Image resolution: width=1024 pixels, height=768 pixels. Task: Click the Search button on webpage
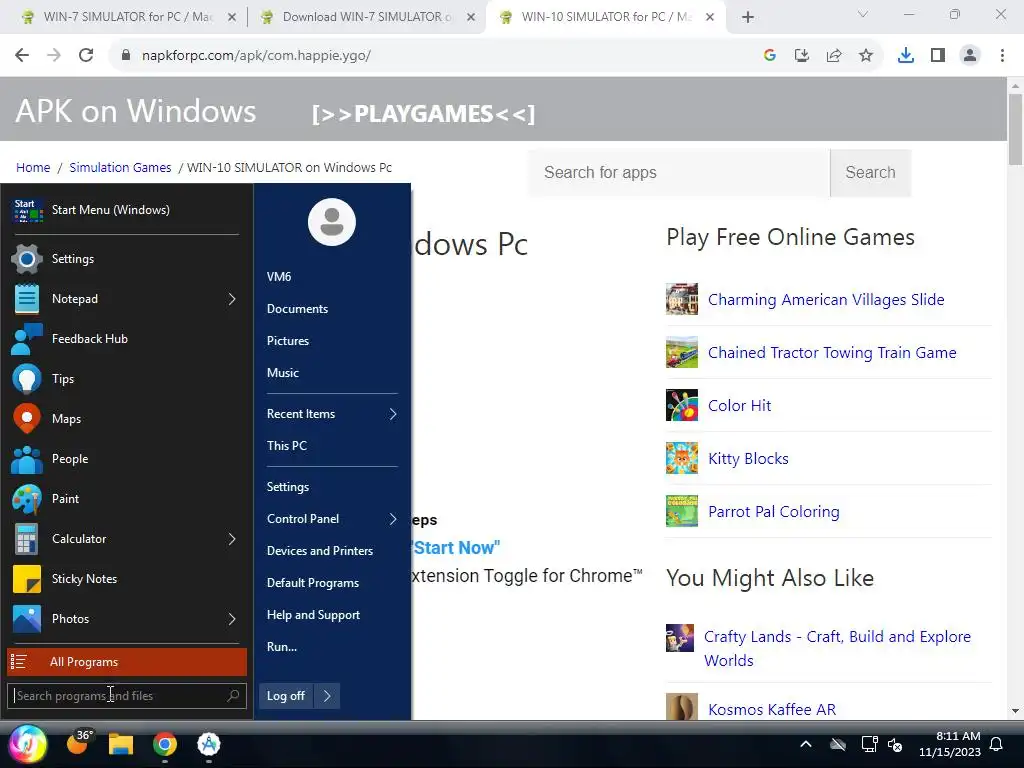click(871, 172)
